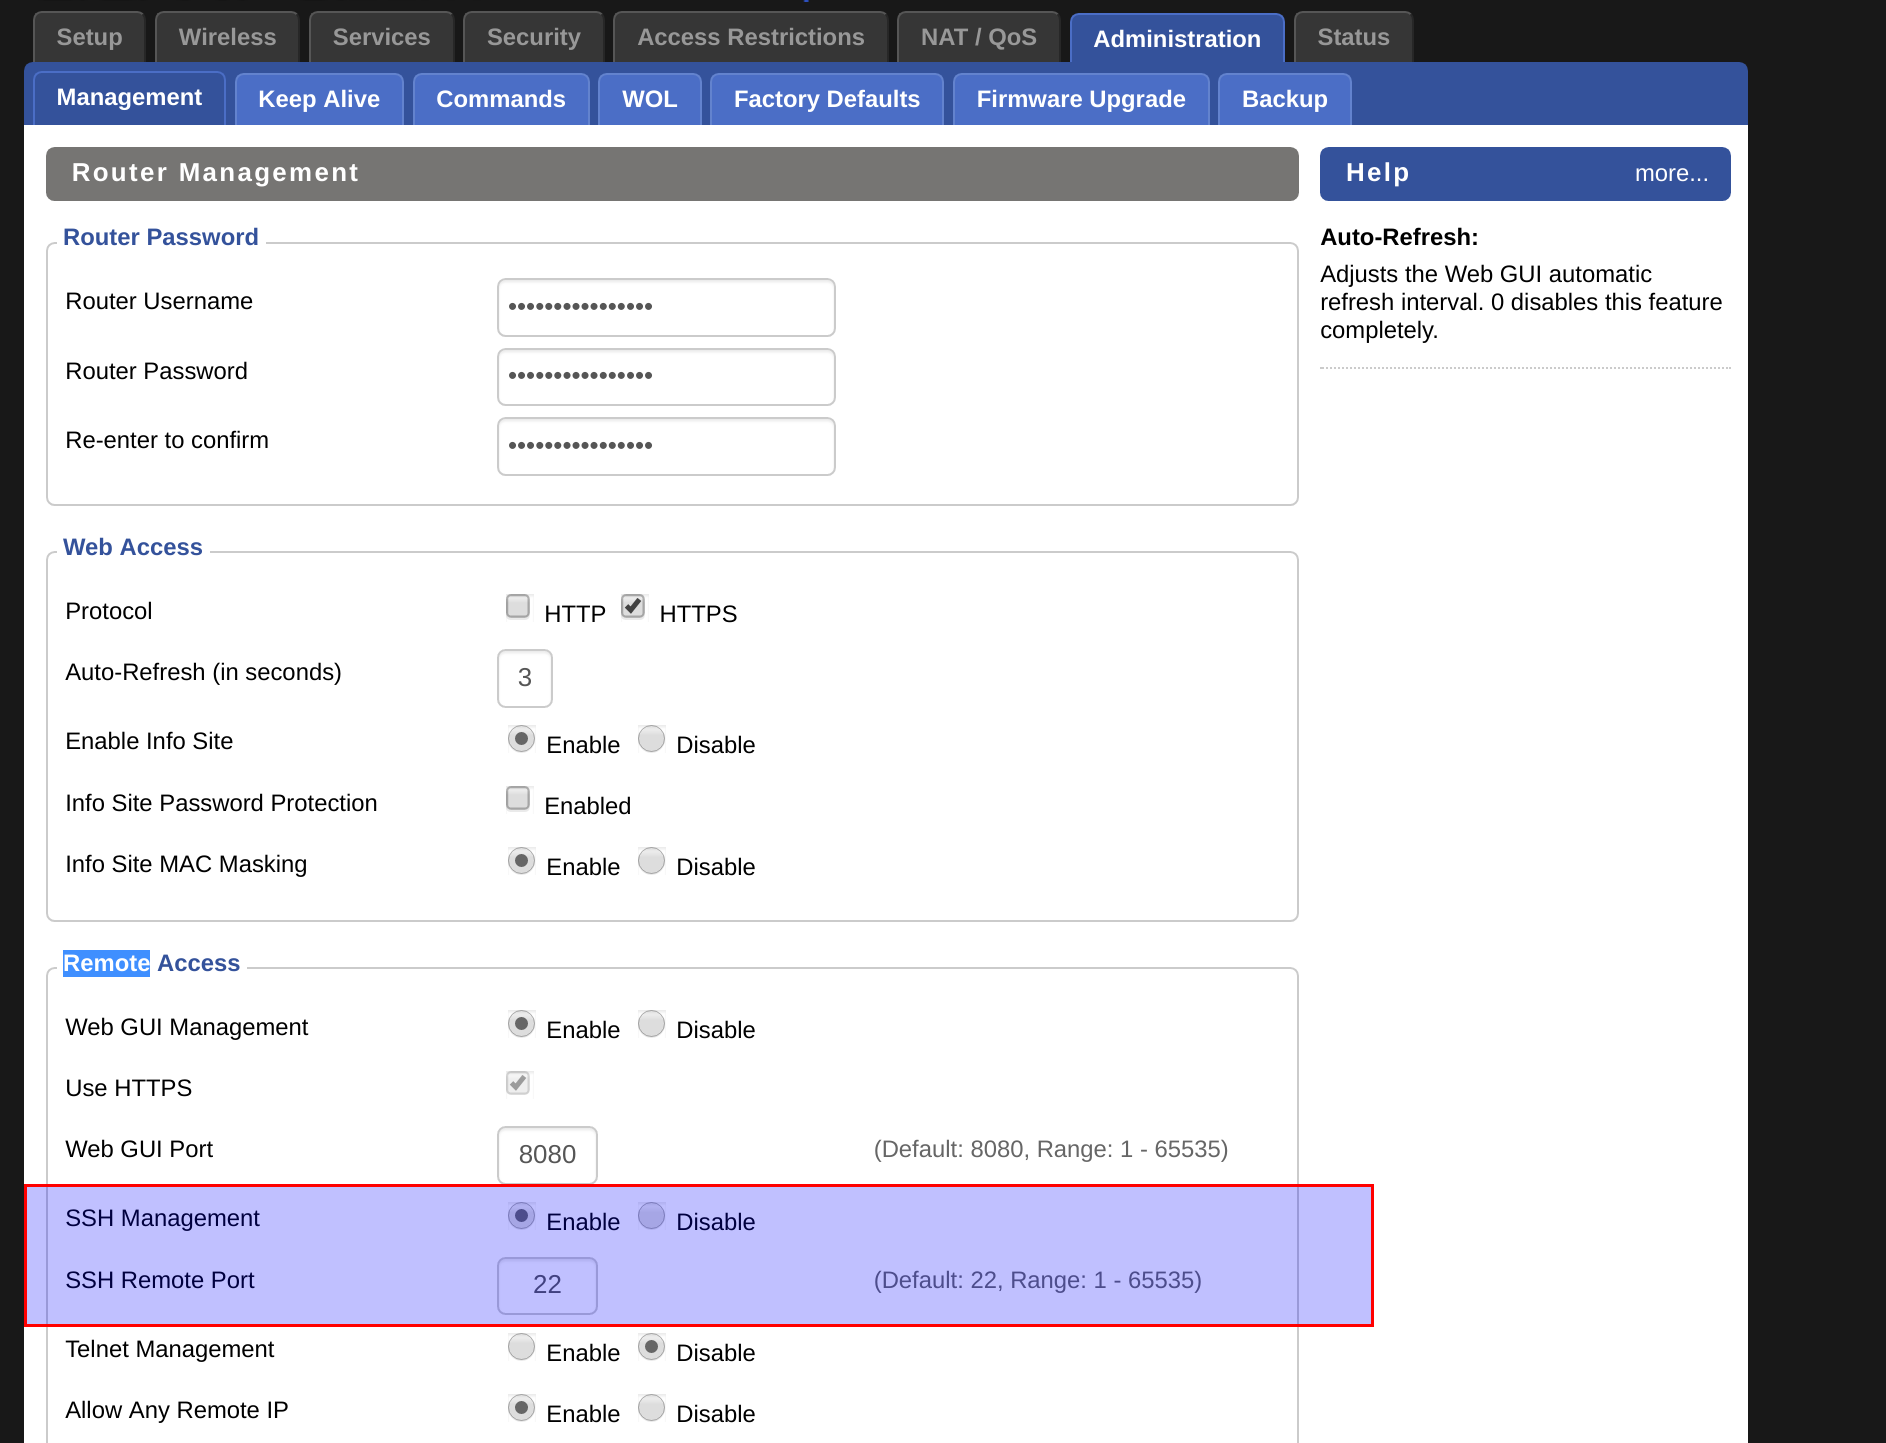Screen dimensions: 1886x1443
Task: Focus the Router Password field
Action: pos(666,376)
